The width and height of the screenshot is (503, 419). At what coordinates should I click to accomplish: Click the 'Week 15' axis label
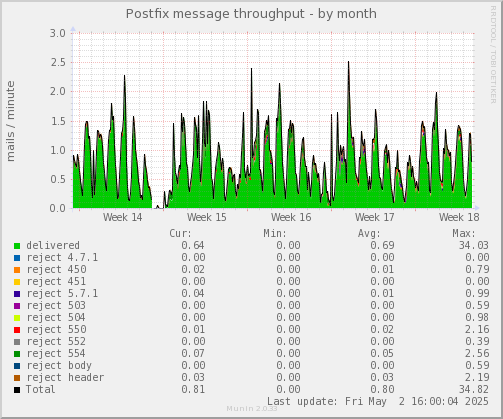point(207,217)
